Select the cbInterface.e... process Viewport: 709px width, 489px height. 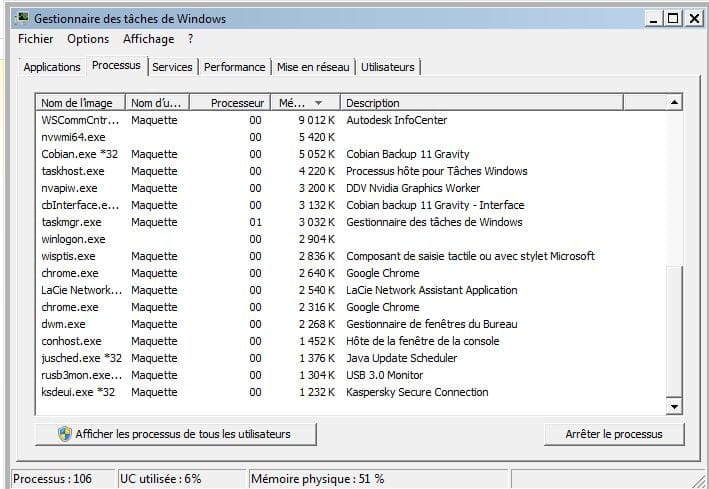pos(350,205)
